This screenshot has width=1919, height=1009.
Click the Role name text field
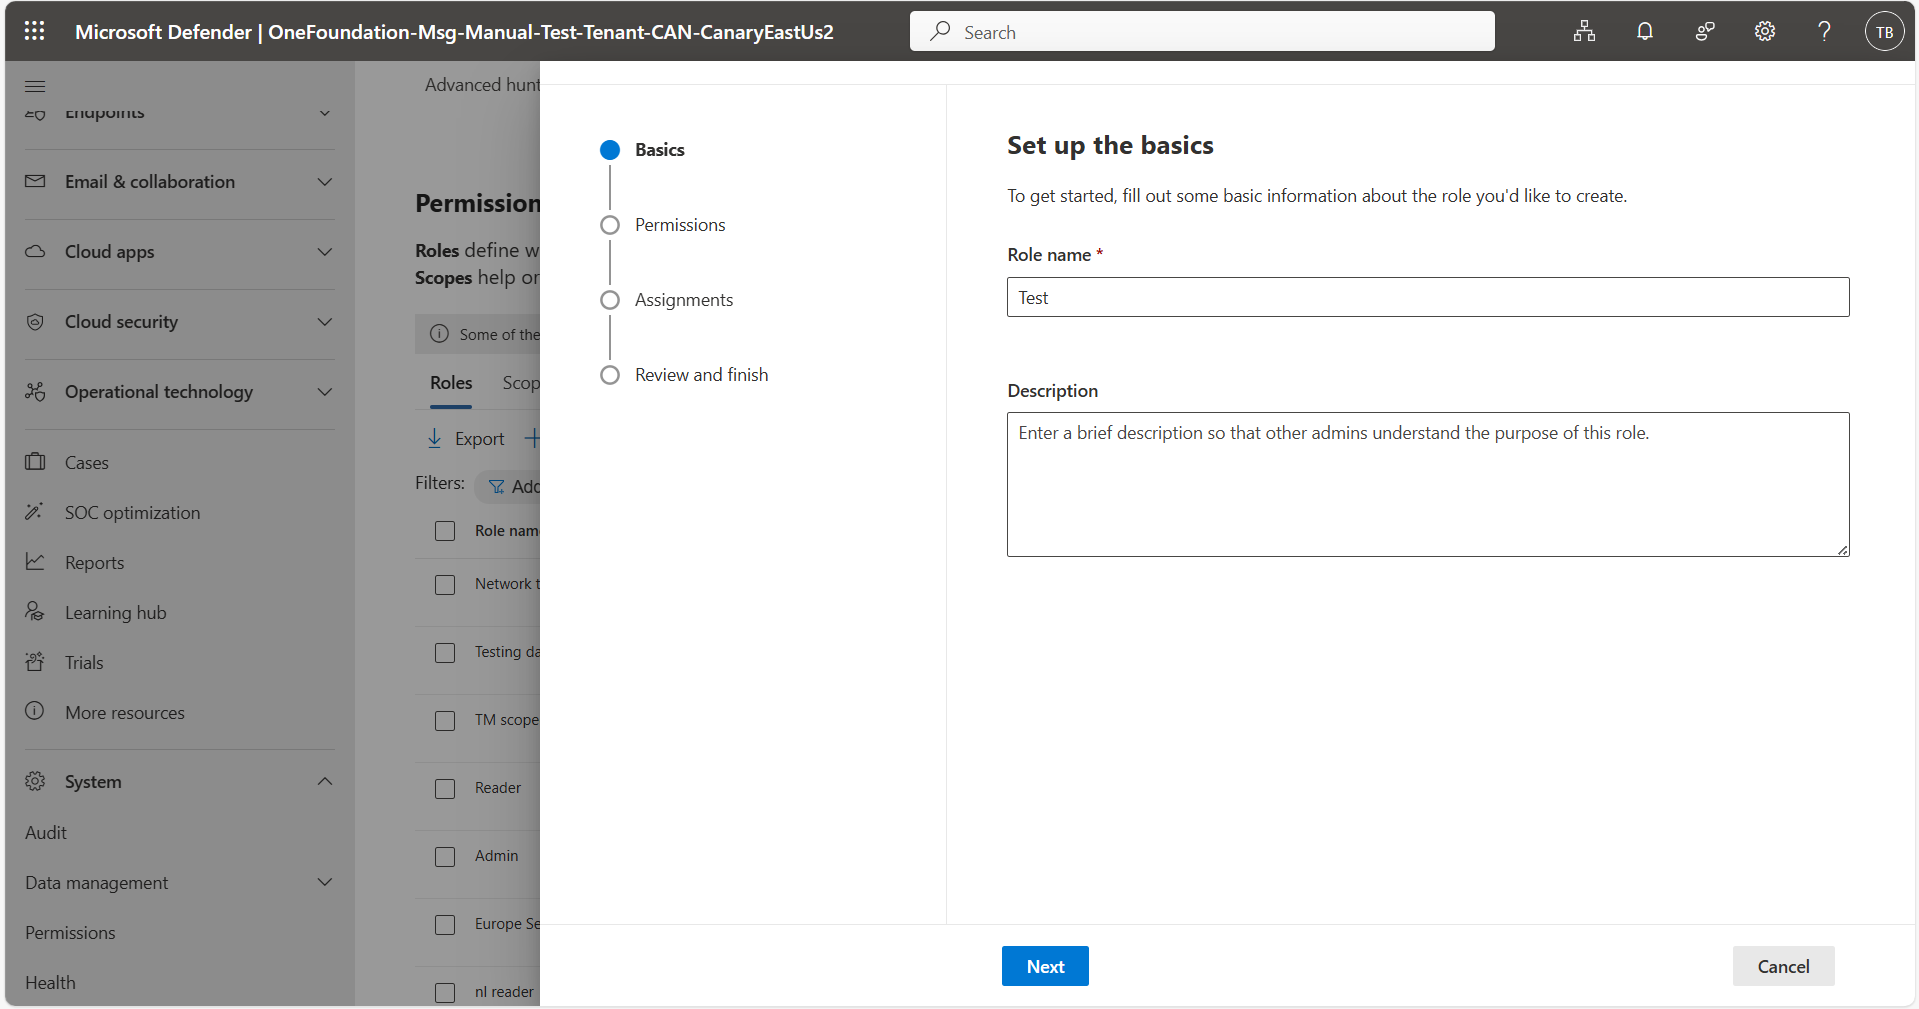(1428, 297)
